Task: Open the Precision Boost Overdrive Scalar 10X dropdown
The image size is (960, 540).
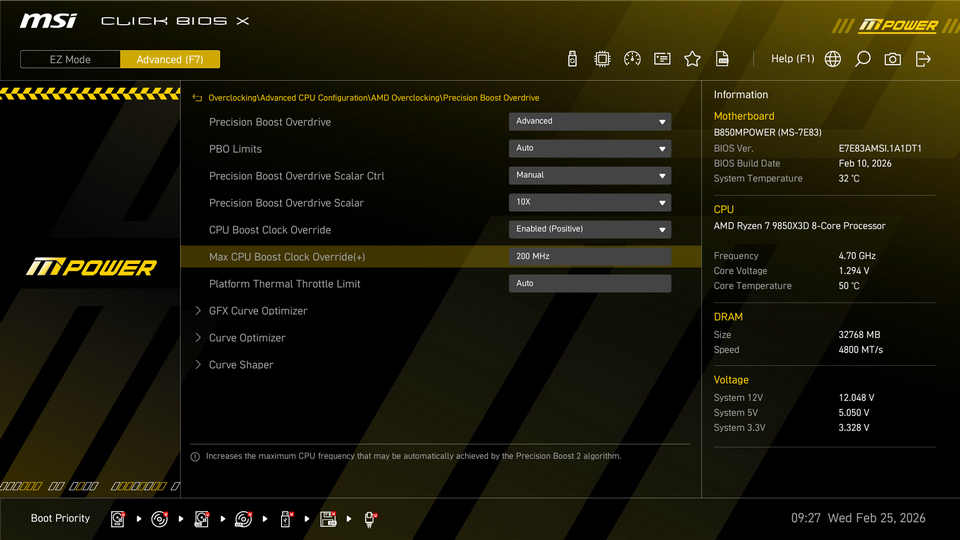Action: pos(590,202)
